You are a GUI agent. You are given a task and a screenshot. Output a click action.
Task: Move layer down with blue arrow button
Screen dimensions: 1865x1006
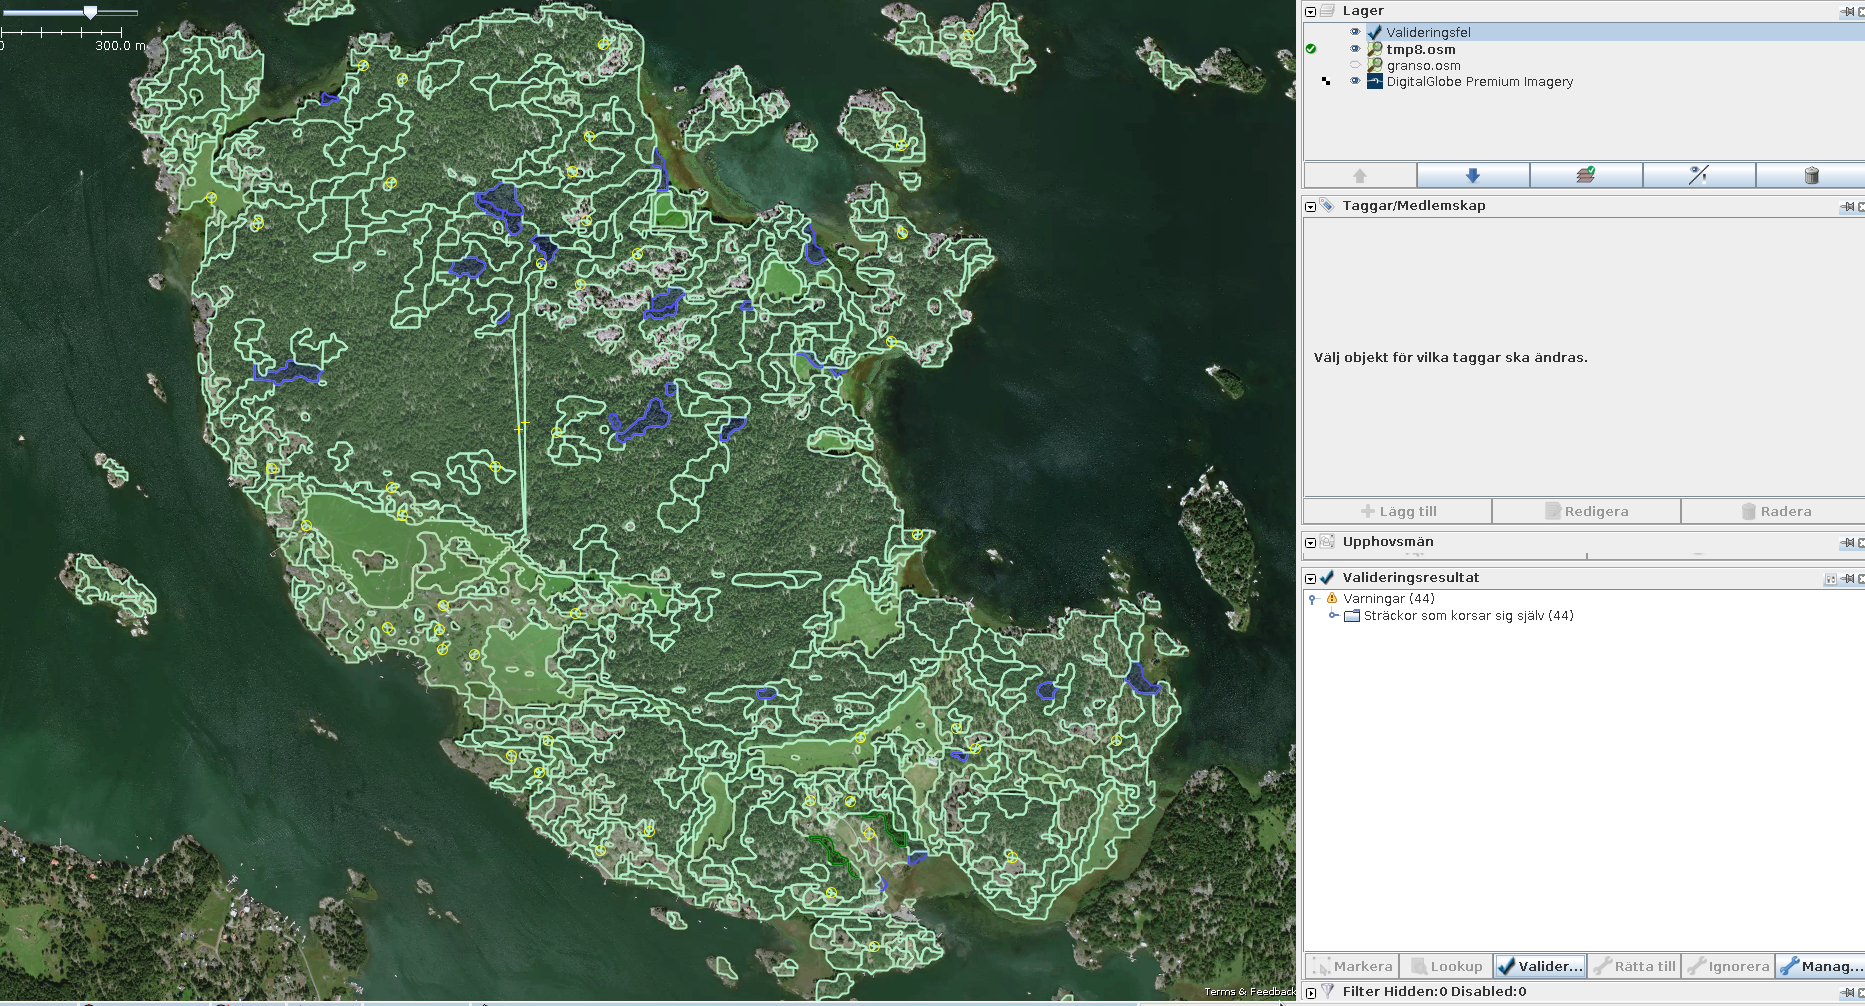point(1472,176)
